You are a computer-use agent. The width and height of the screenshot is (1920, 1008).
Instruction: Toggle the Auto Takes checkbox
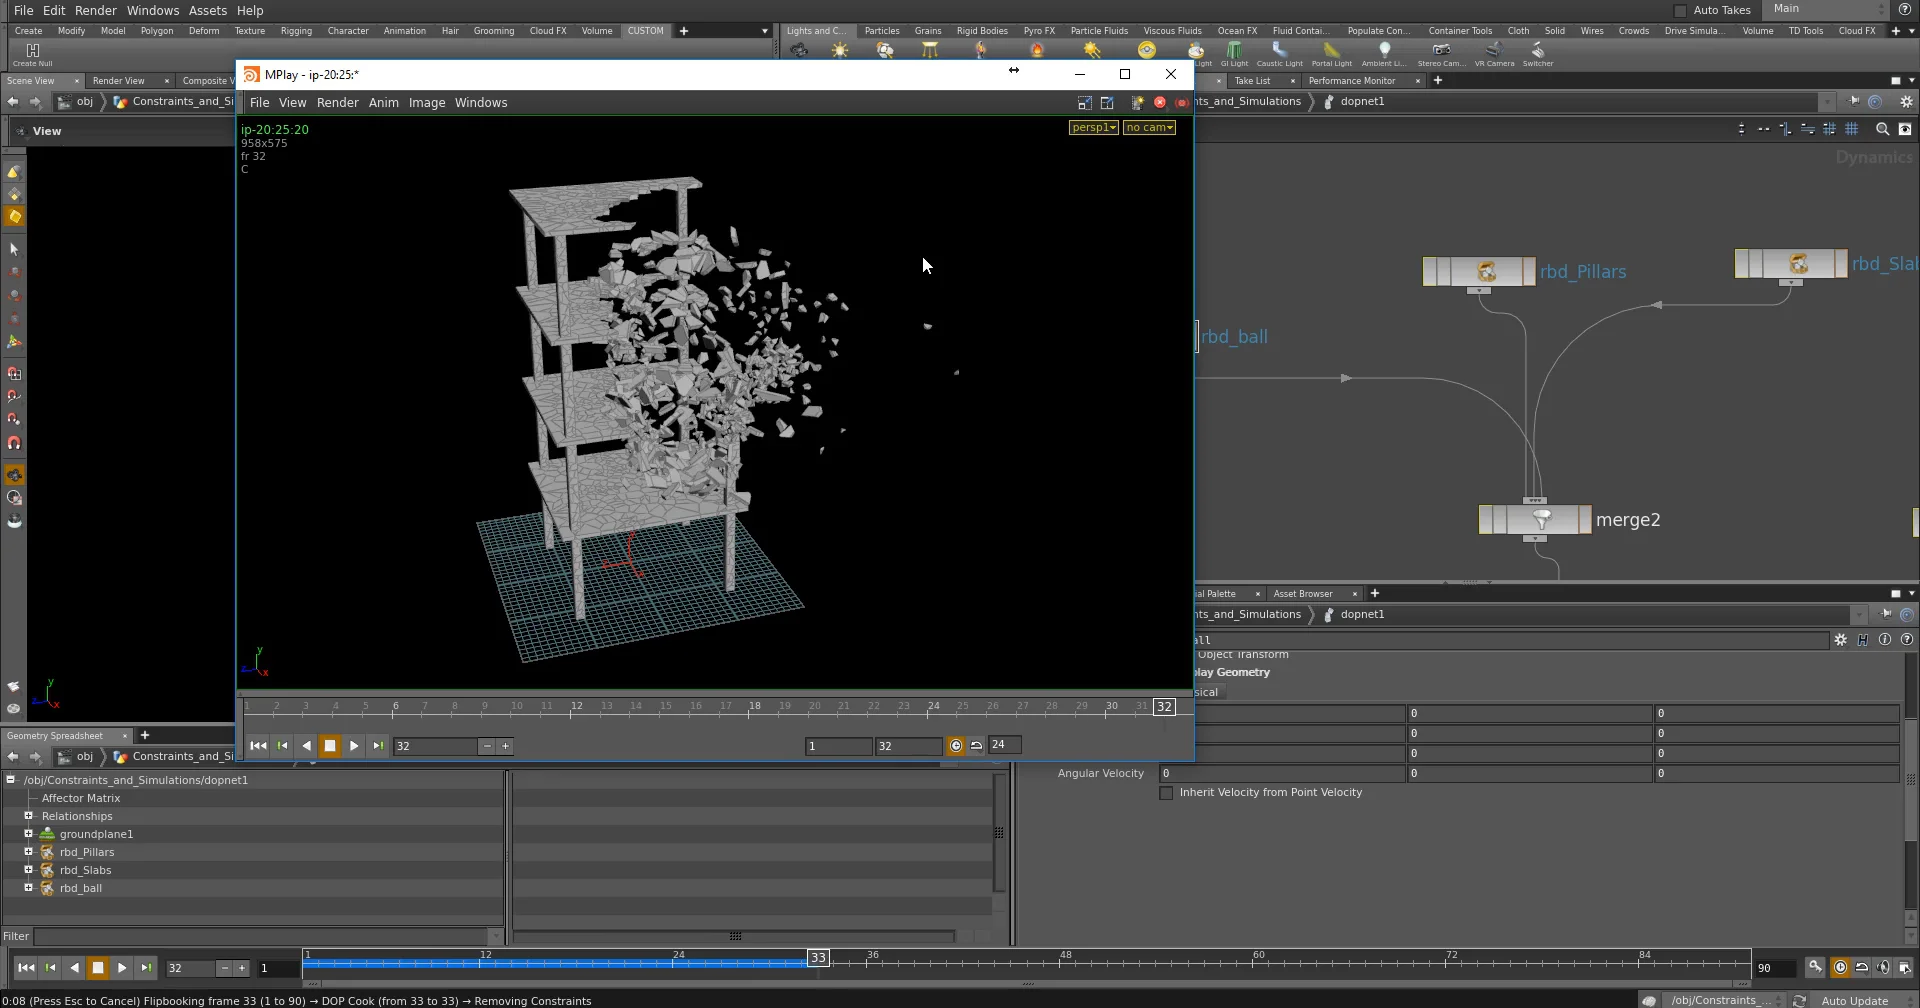click(x=1680, y=10)
